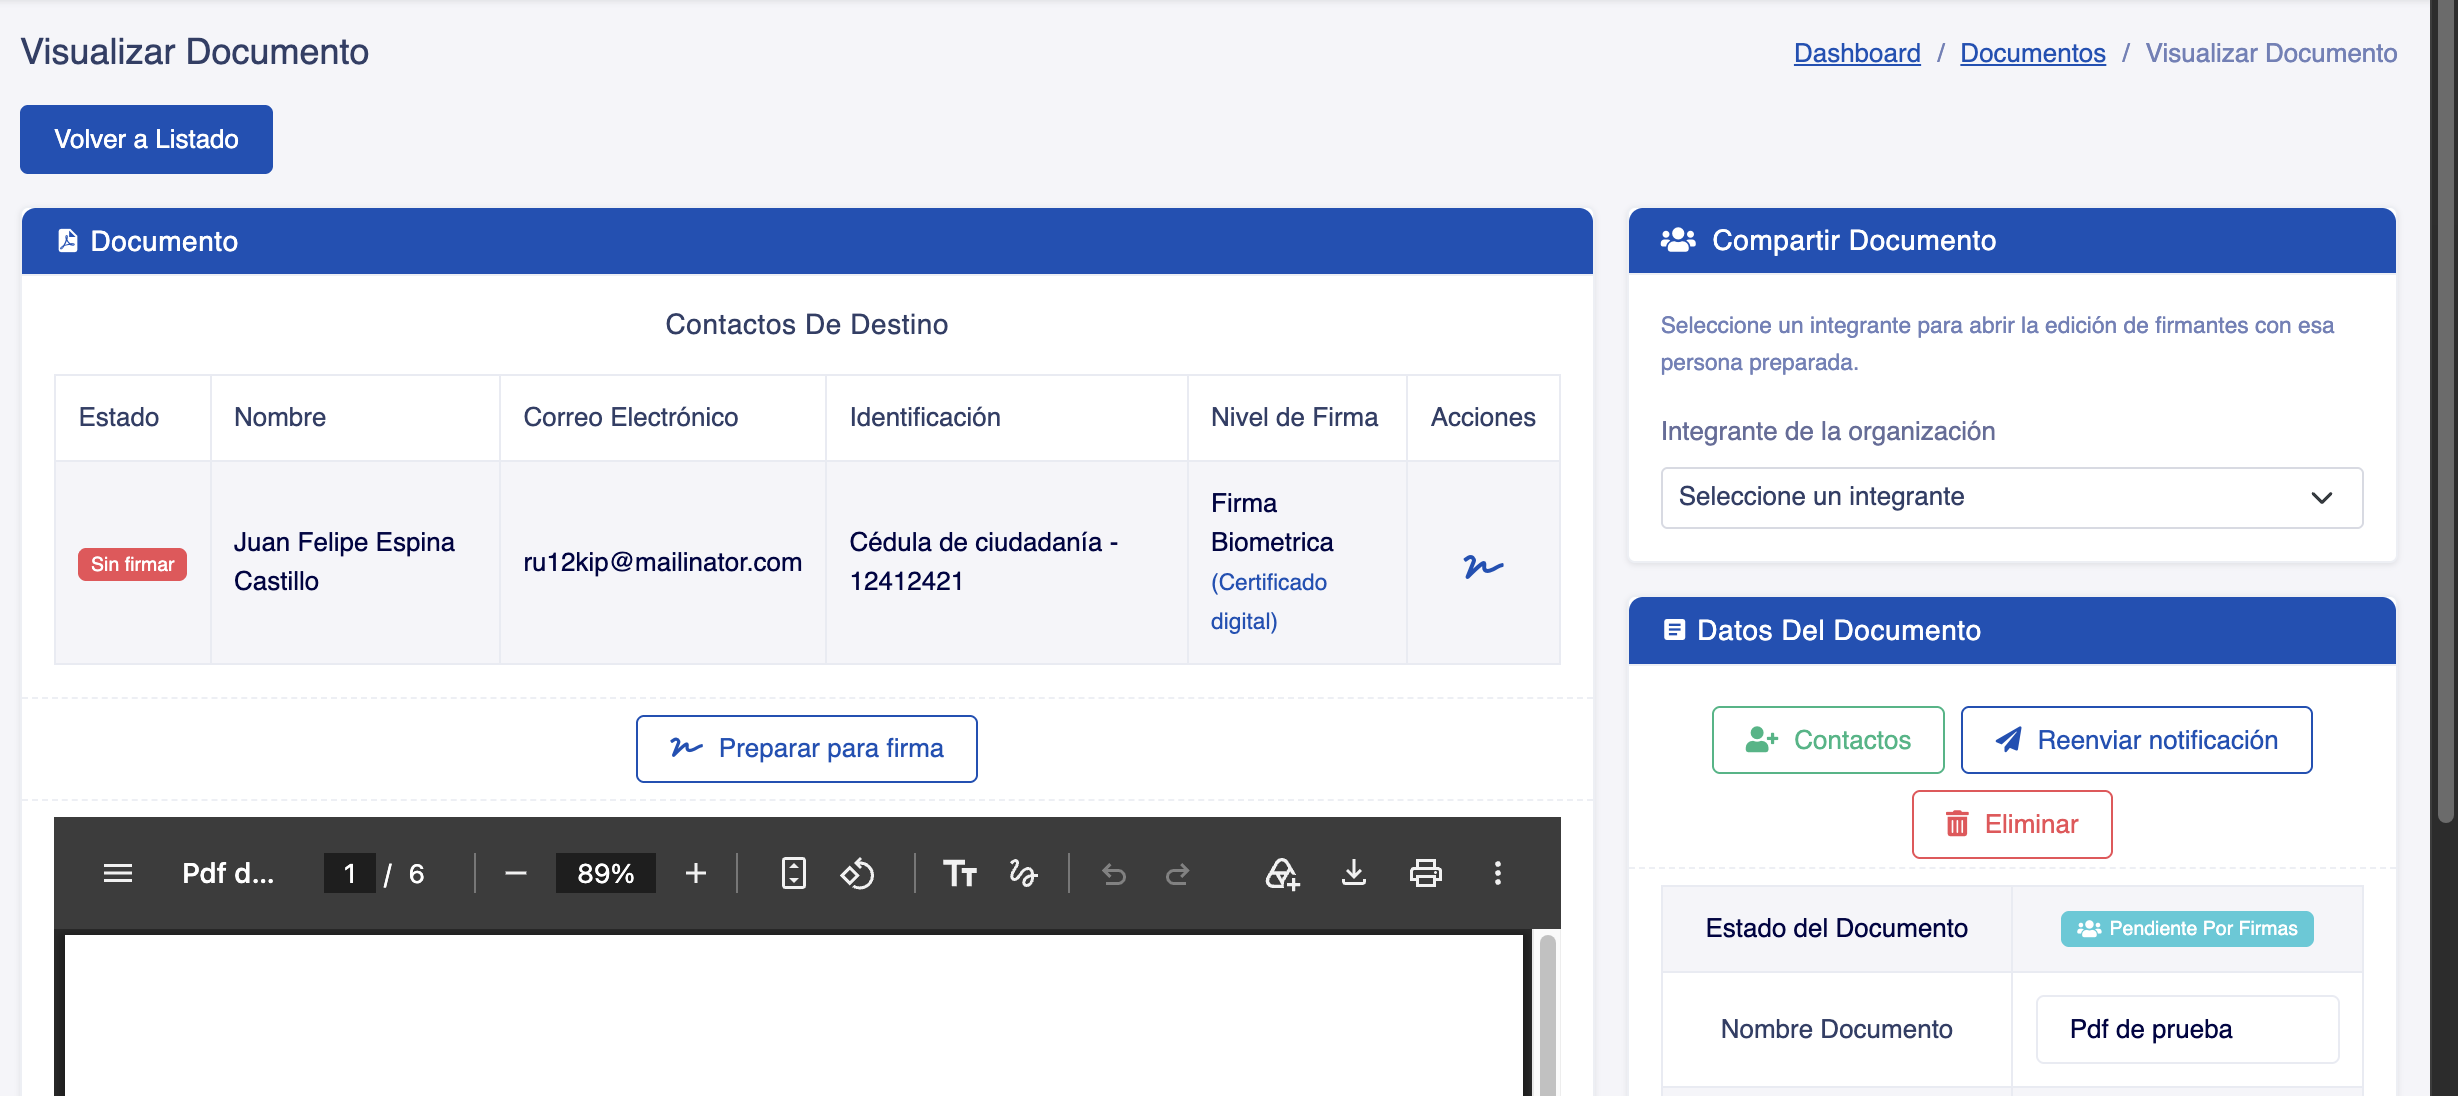Zoom out the PDF with minus icon
This screenshot has width=2458, height=1096.
pos(516,873)
